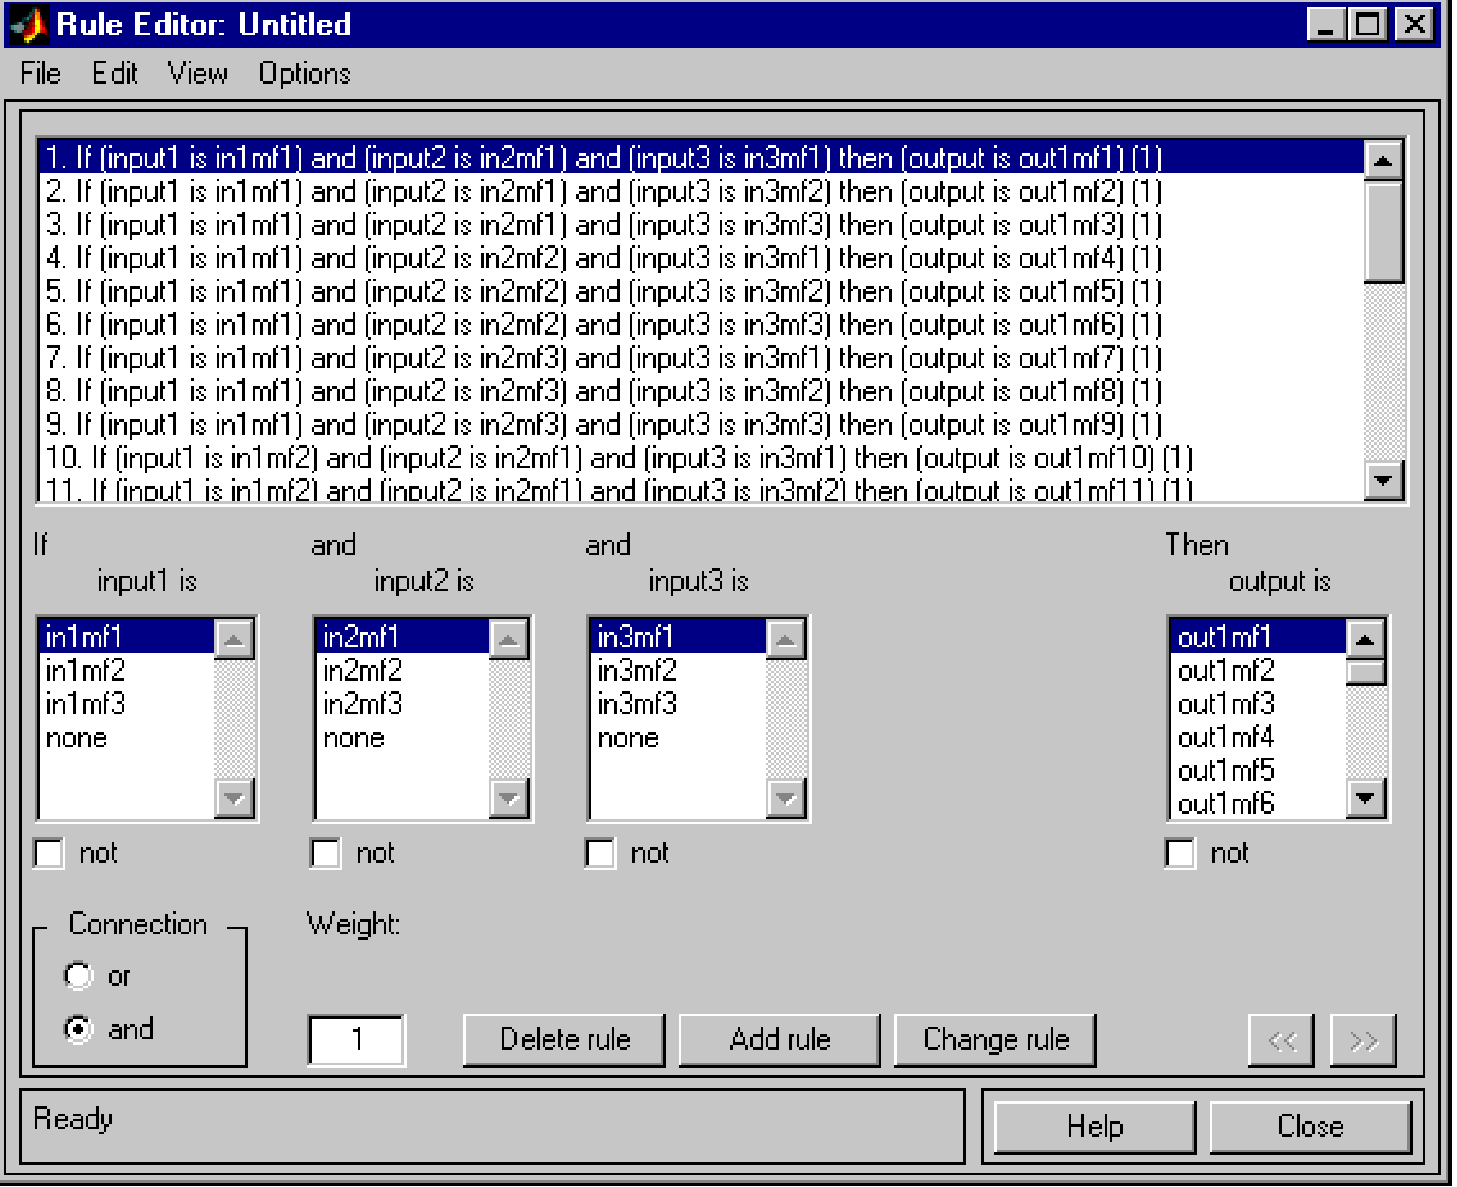This screenshot has width=1457, height=1187.
Task: Select rule 1 with output out1mf1
Action: (701, 158)
